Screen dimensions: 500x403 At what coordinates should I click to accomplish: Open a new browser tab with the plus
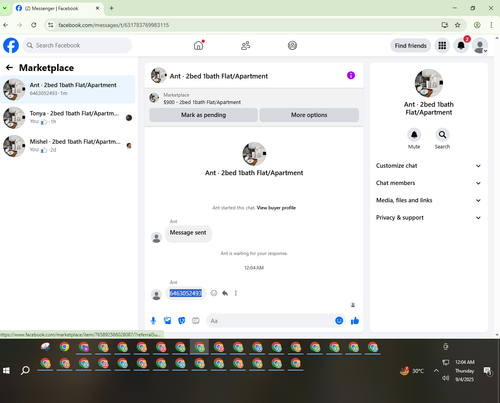(112, 8)
